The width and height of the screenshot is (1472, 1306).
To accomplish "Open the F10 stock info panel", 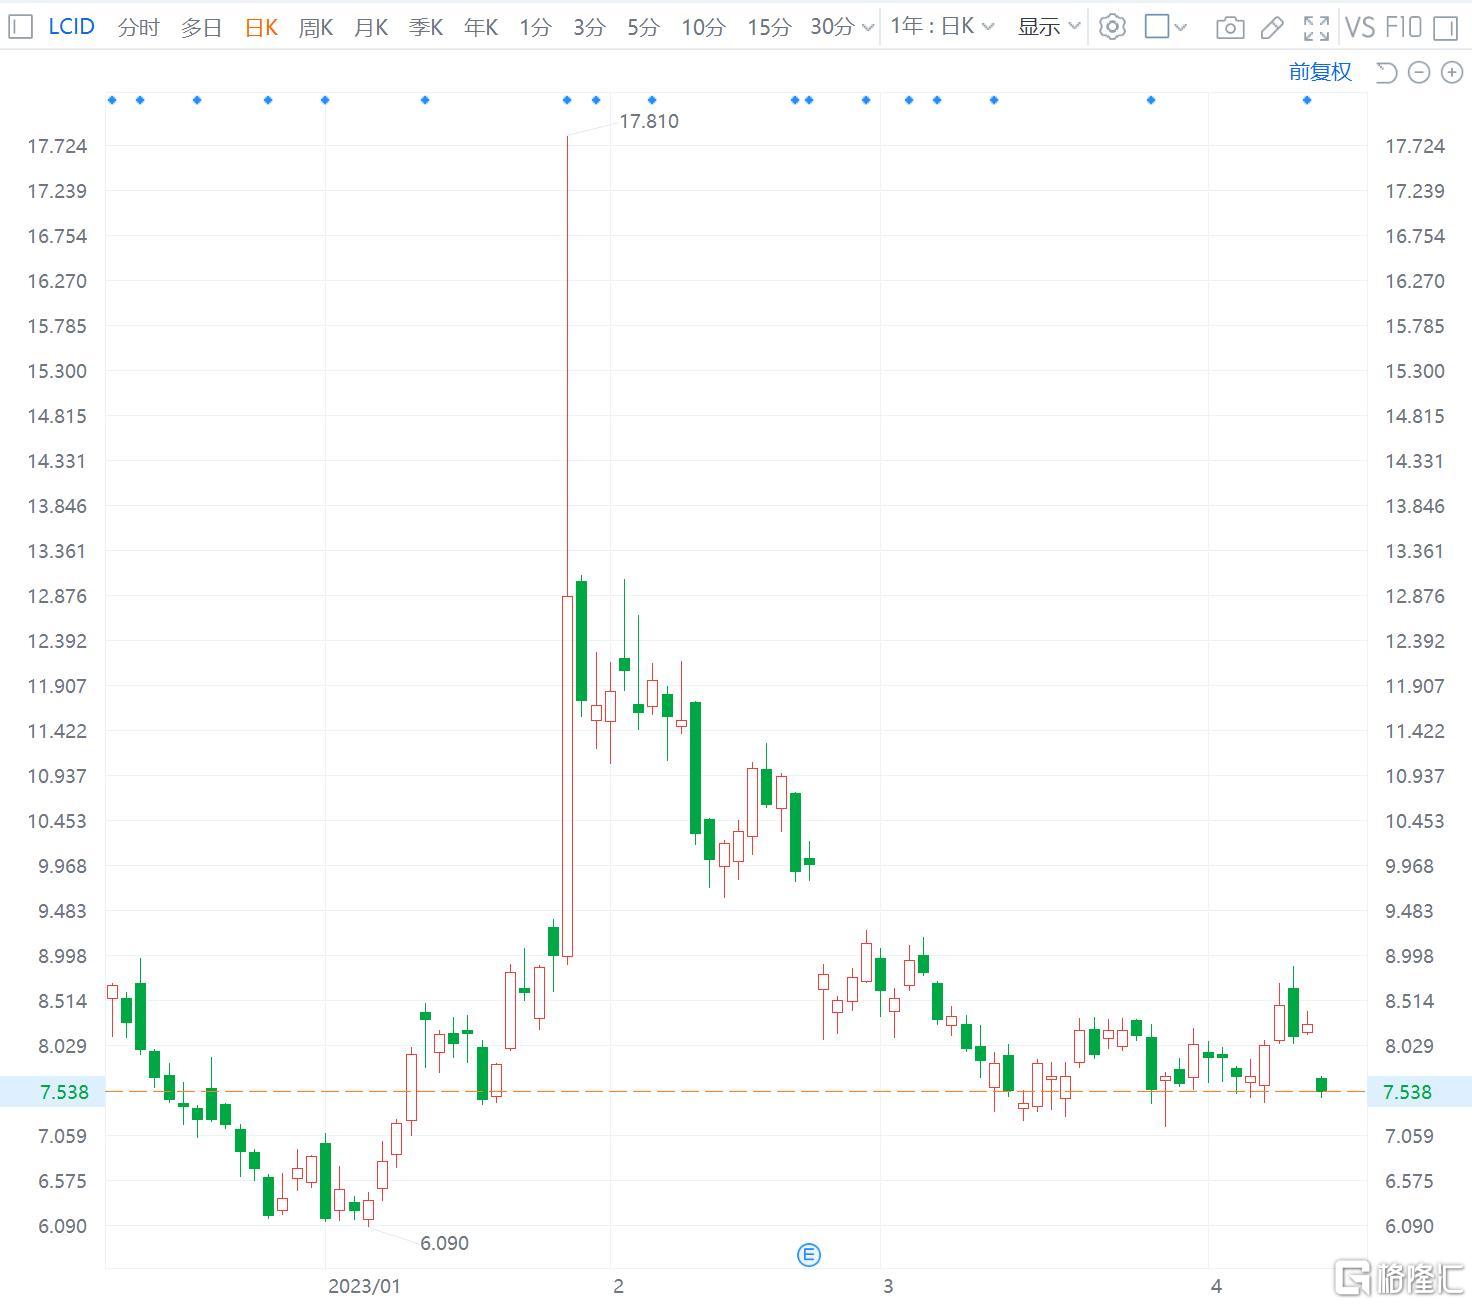I will pyautogui.click(x=1404, y=27).
